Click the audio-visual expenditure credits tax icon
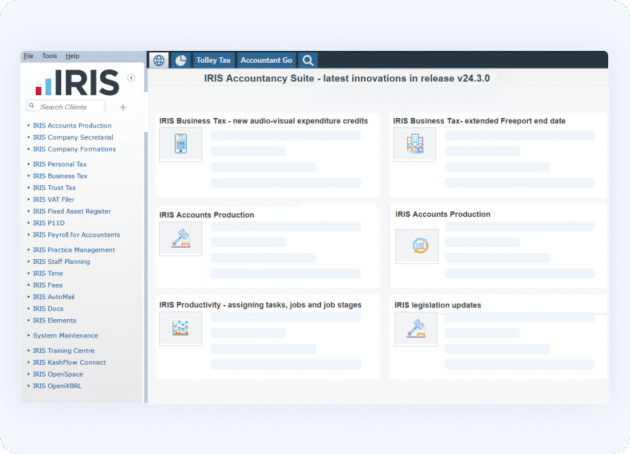 (x=181, y=144)
